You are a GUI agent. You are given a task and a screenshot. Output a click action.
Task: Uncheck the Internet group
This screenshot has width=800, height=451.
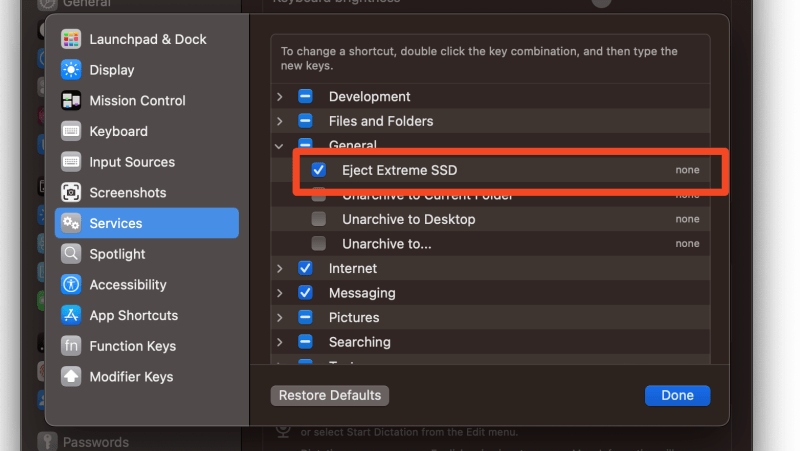(x=305, y=268)
